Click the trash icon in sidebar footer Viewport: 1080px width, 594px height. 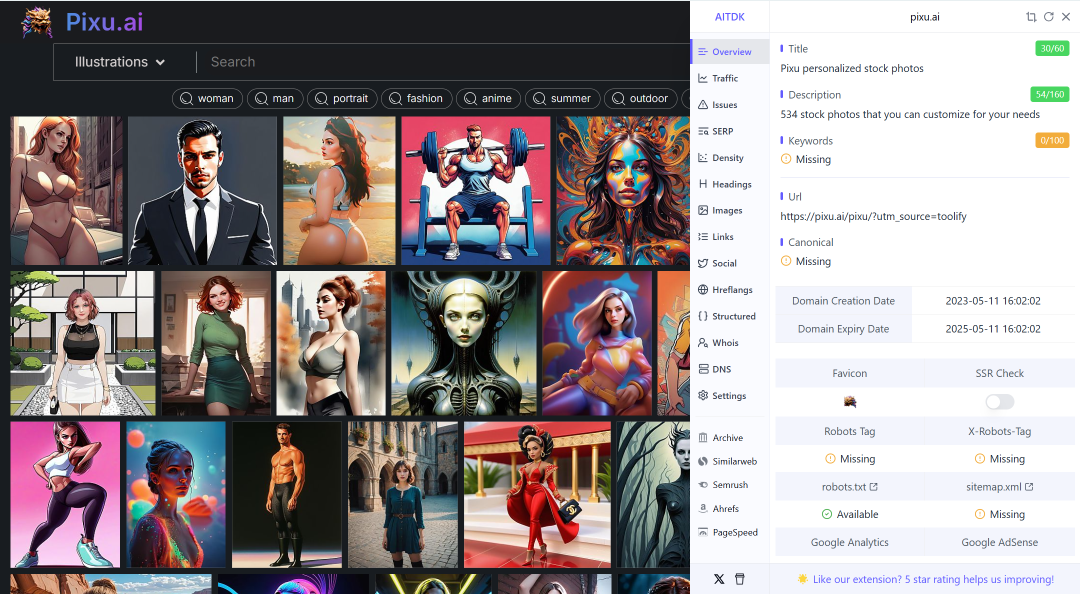coord(740,579)
